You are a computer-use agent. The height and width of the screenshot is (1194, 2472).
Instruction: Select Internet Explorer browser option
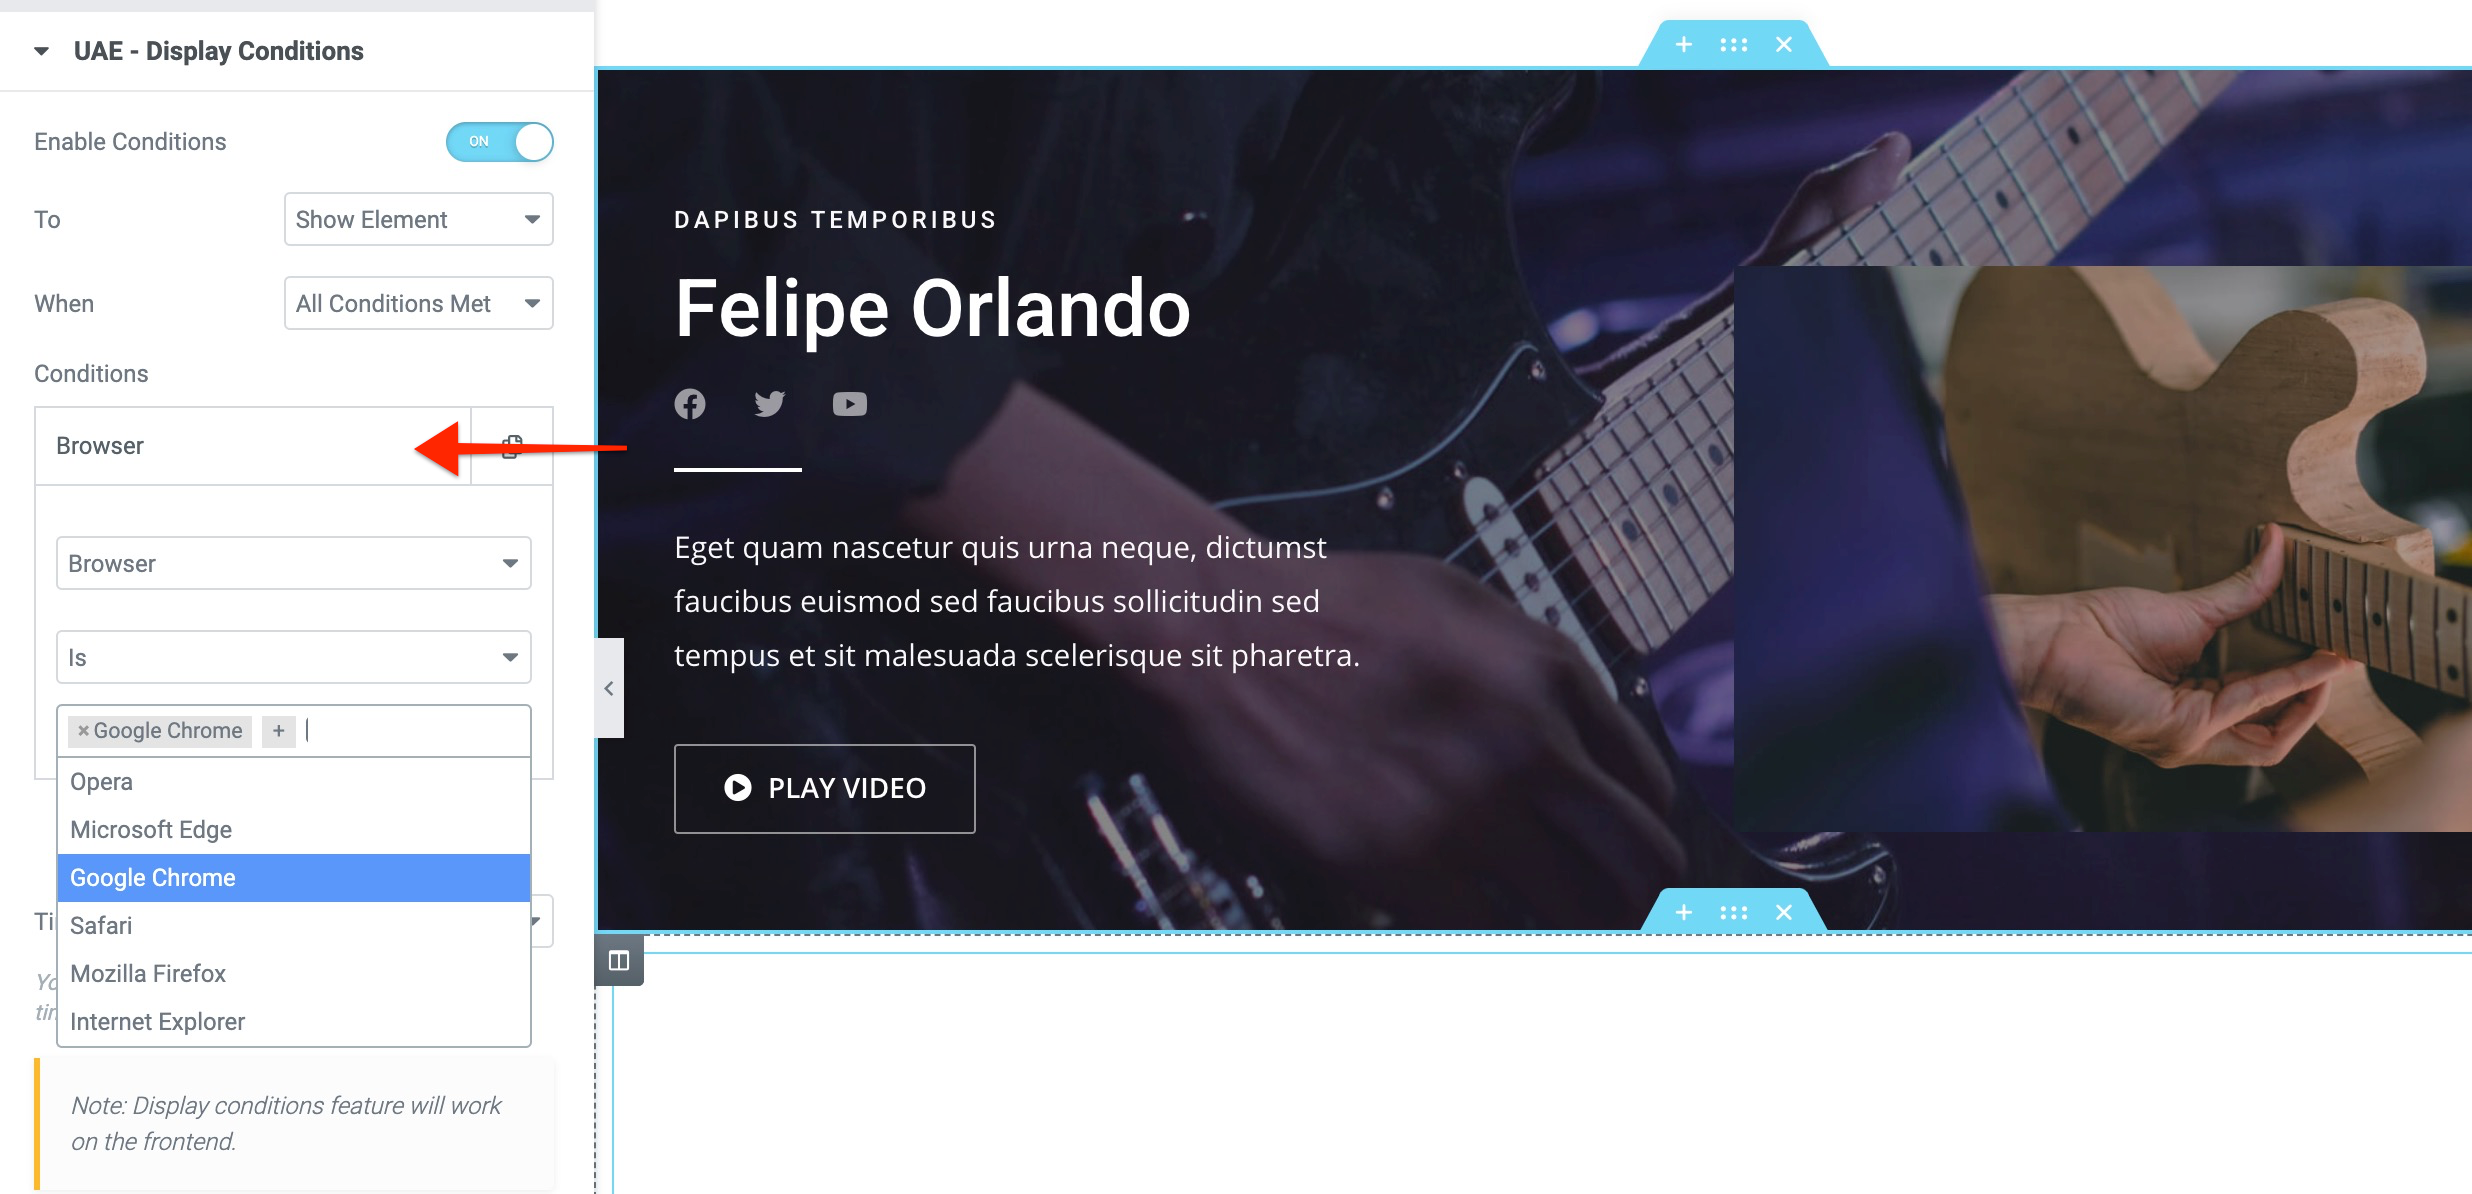click(x=158, y=1022)
